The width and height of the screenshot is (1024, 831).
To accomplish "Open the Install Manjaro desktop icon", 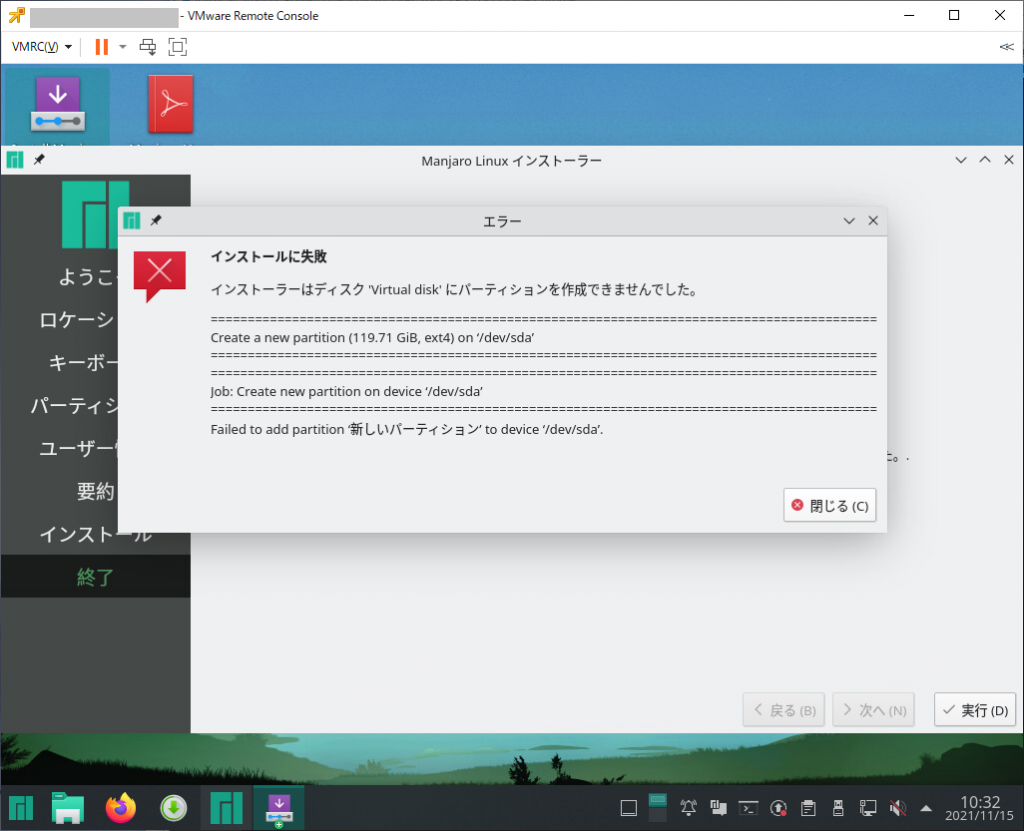I will tap(57, 105).
